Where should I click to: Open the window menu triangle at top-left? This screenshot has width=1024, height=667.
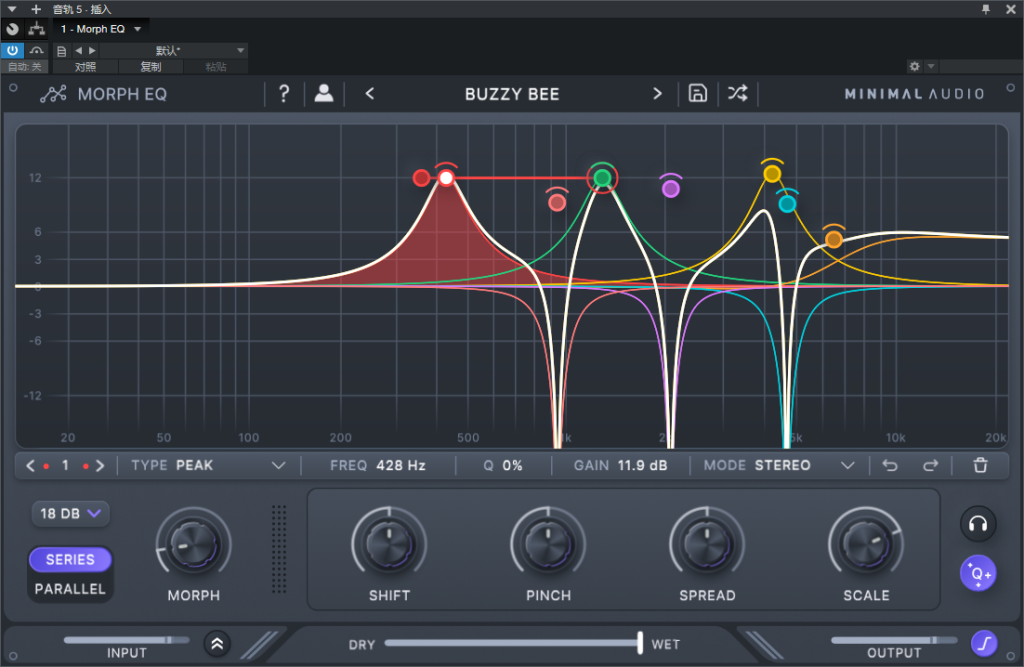click(x=12, y=9)
